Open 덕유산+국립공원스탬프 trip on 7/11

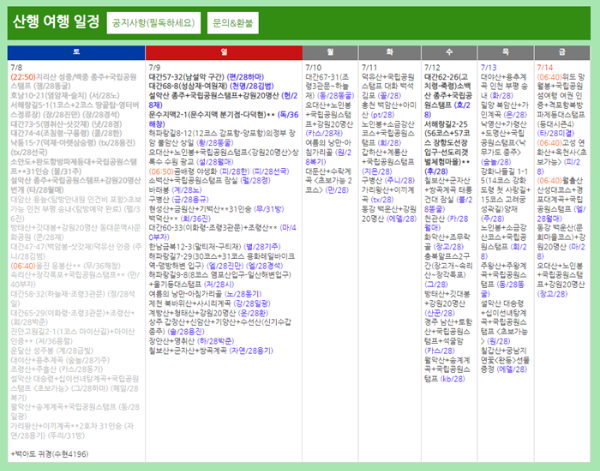388,86
